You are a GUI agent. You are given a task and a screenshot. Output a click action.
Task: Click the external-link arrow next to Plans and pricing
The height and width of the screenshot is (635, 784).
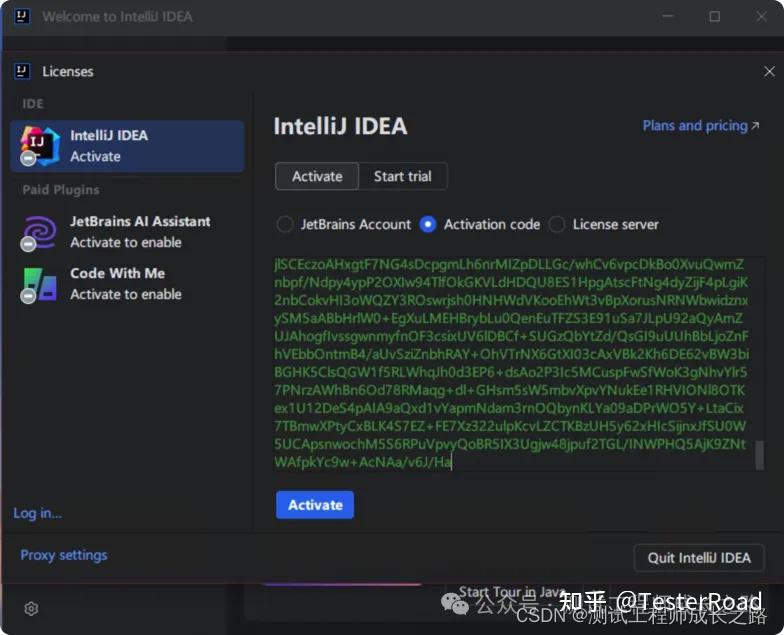(x=755, y=126)
